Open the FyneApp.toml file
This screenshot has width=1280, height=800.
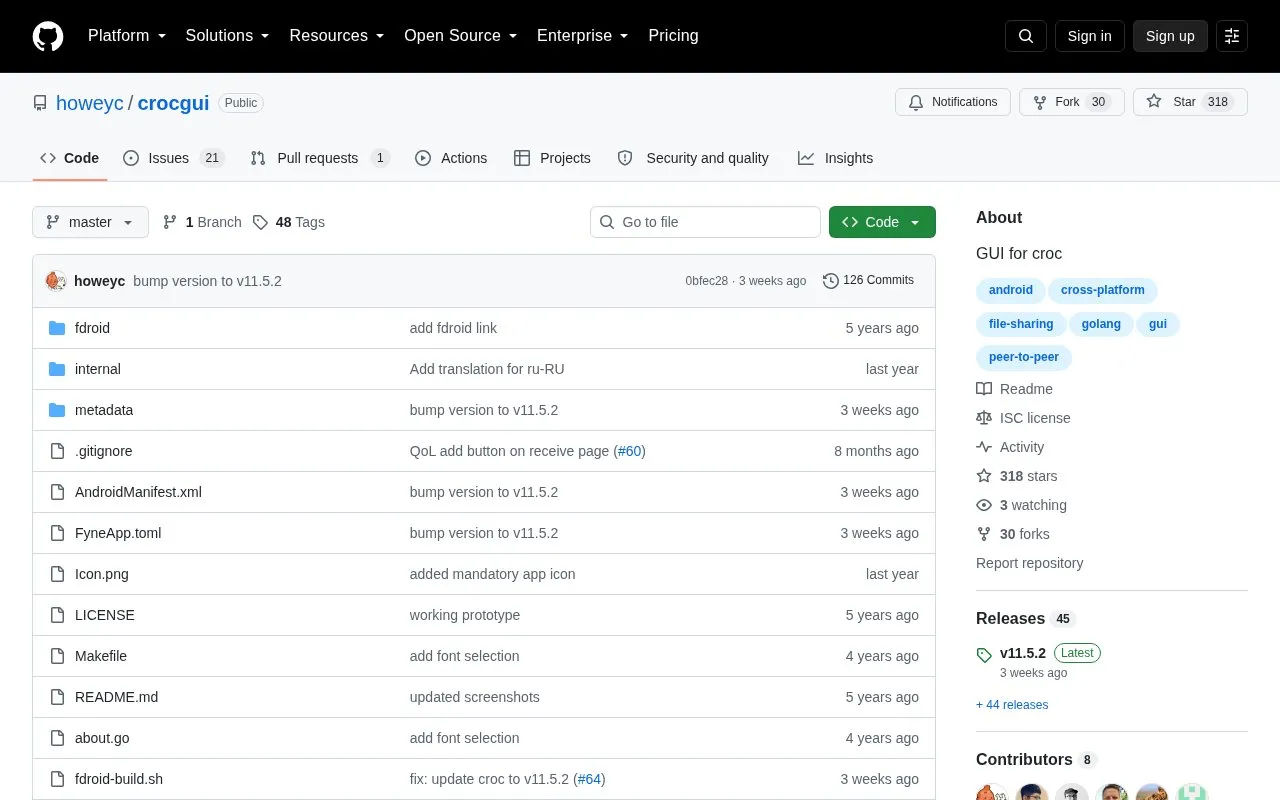[x=118, y=533]
